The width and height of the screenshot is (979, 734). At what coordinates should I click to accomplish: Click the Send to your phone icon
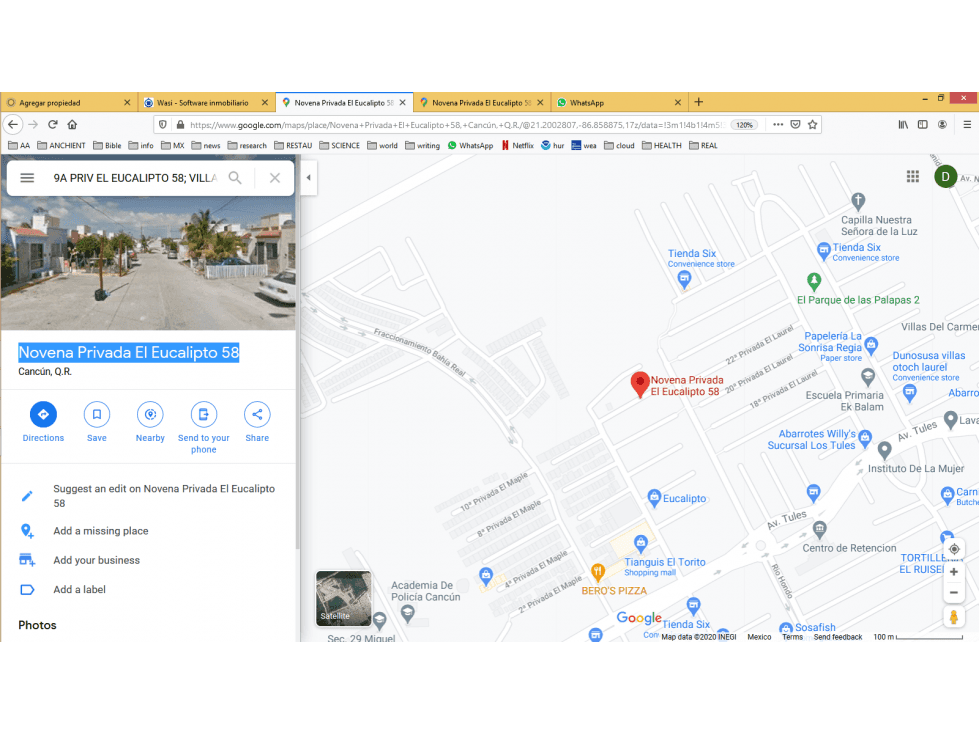pyautogui.click(x=204, y=414)
